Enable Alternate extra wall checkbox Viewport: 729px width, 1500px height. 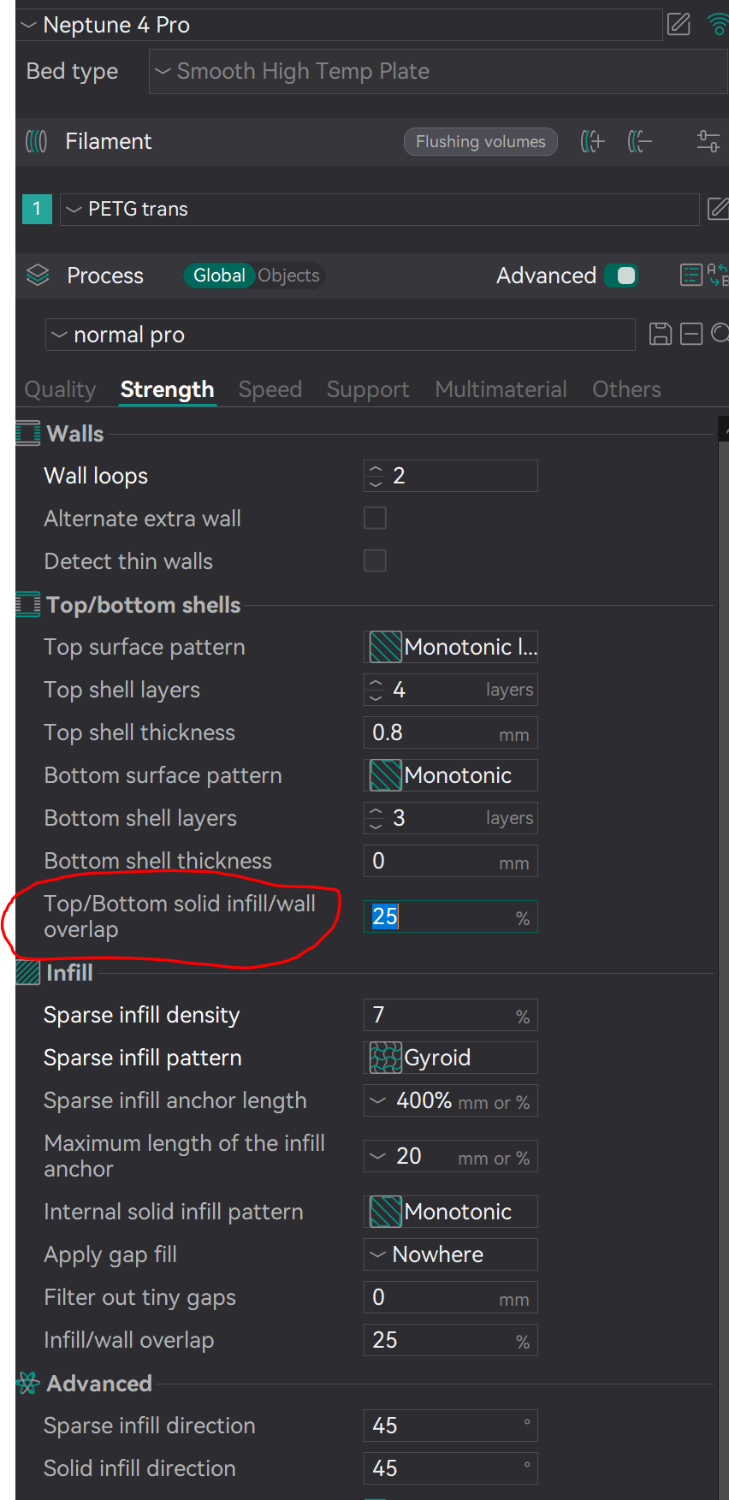pyautogui.click(x=375, y=518)
